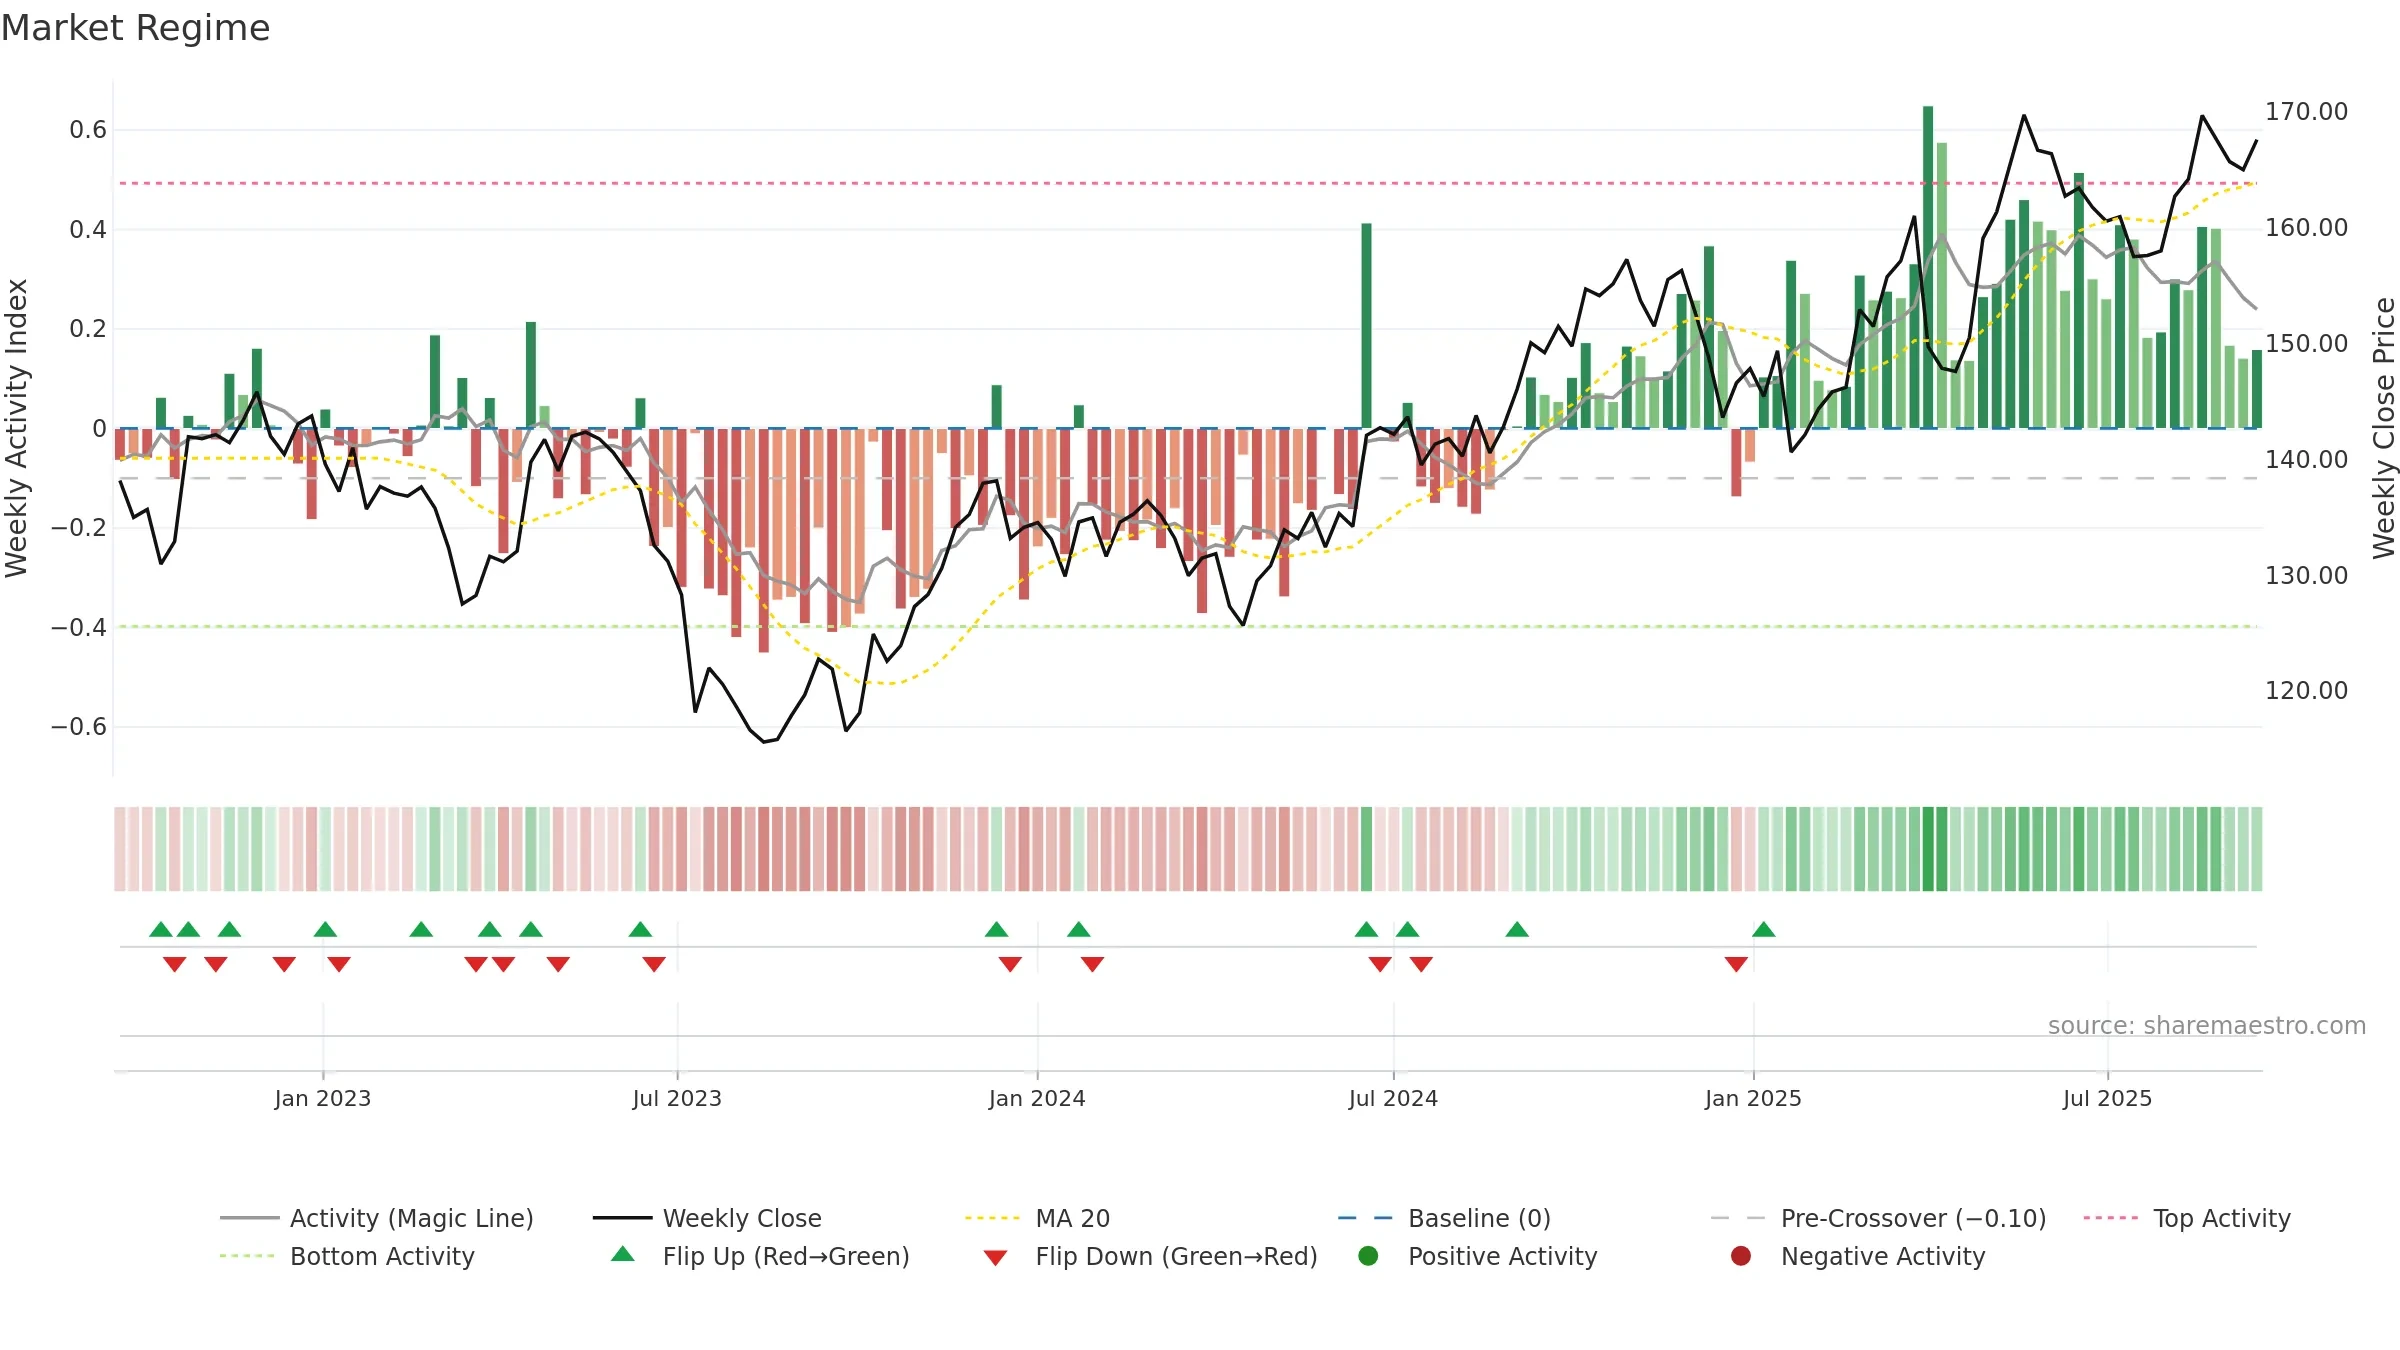Click the Market Regime chart title

[x=135, y=28]
